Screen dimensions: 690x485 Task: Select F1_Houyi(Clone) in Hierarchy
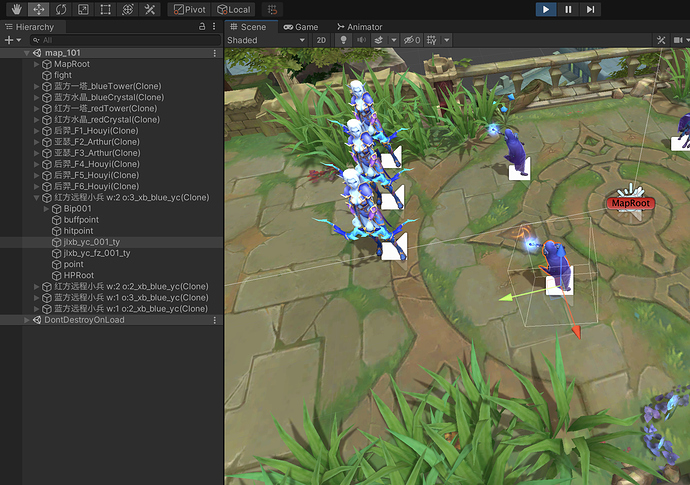(x=96, y=131)
